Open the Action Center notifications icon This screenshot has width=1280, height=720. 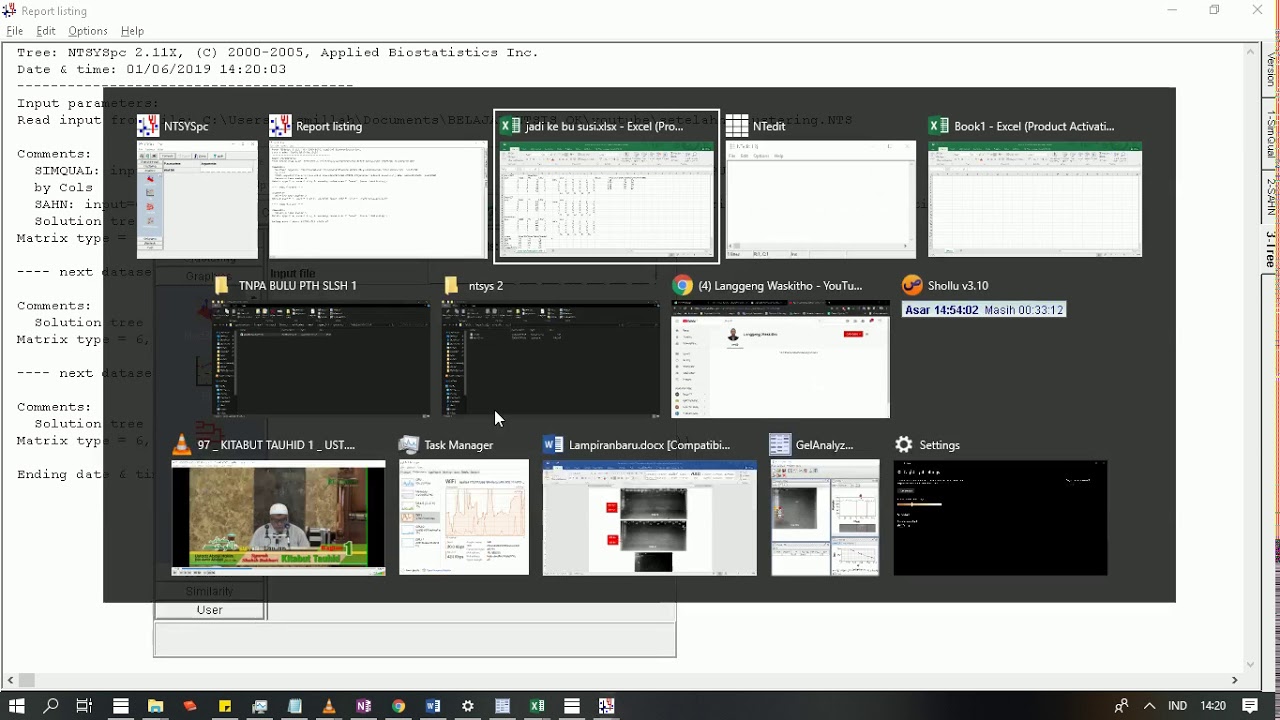point(1250,706)
